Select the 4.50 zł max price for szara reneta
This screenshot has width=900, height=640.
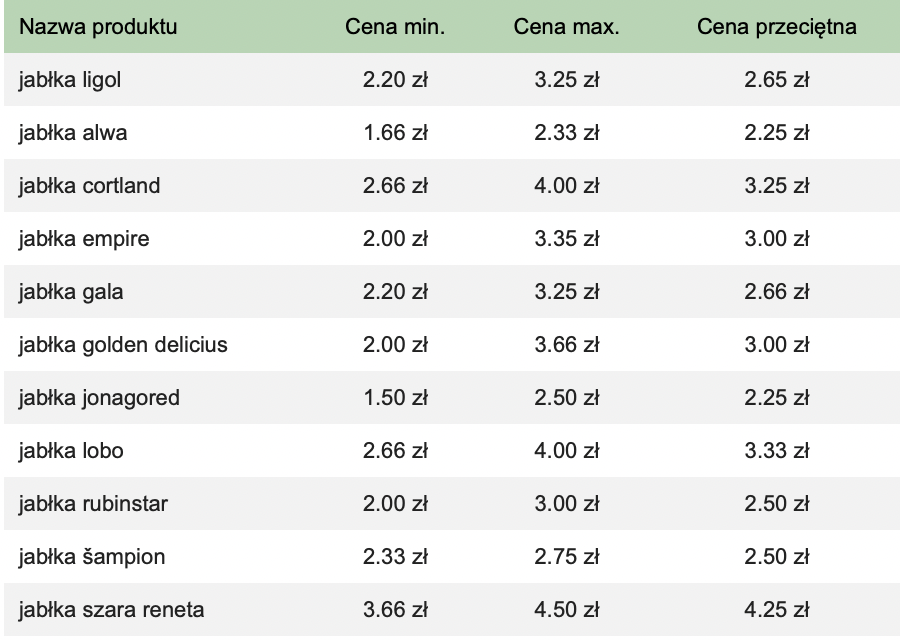pos(567,610)
